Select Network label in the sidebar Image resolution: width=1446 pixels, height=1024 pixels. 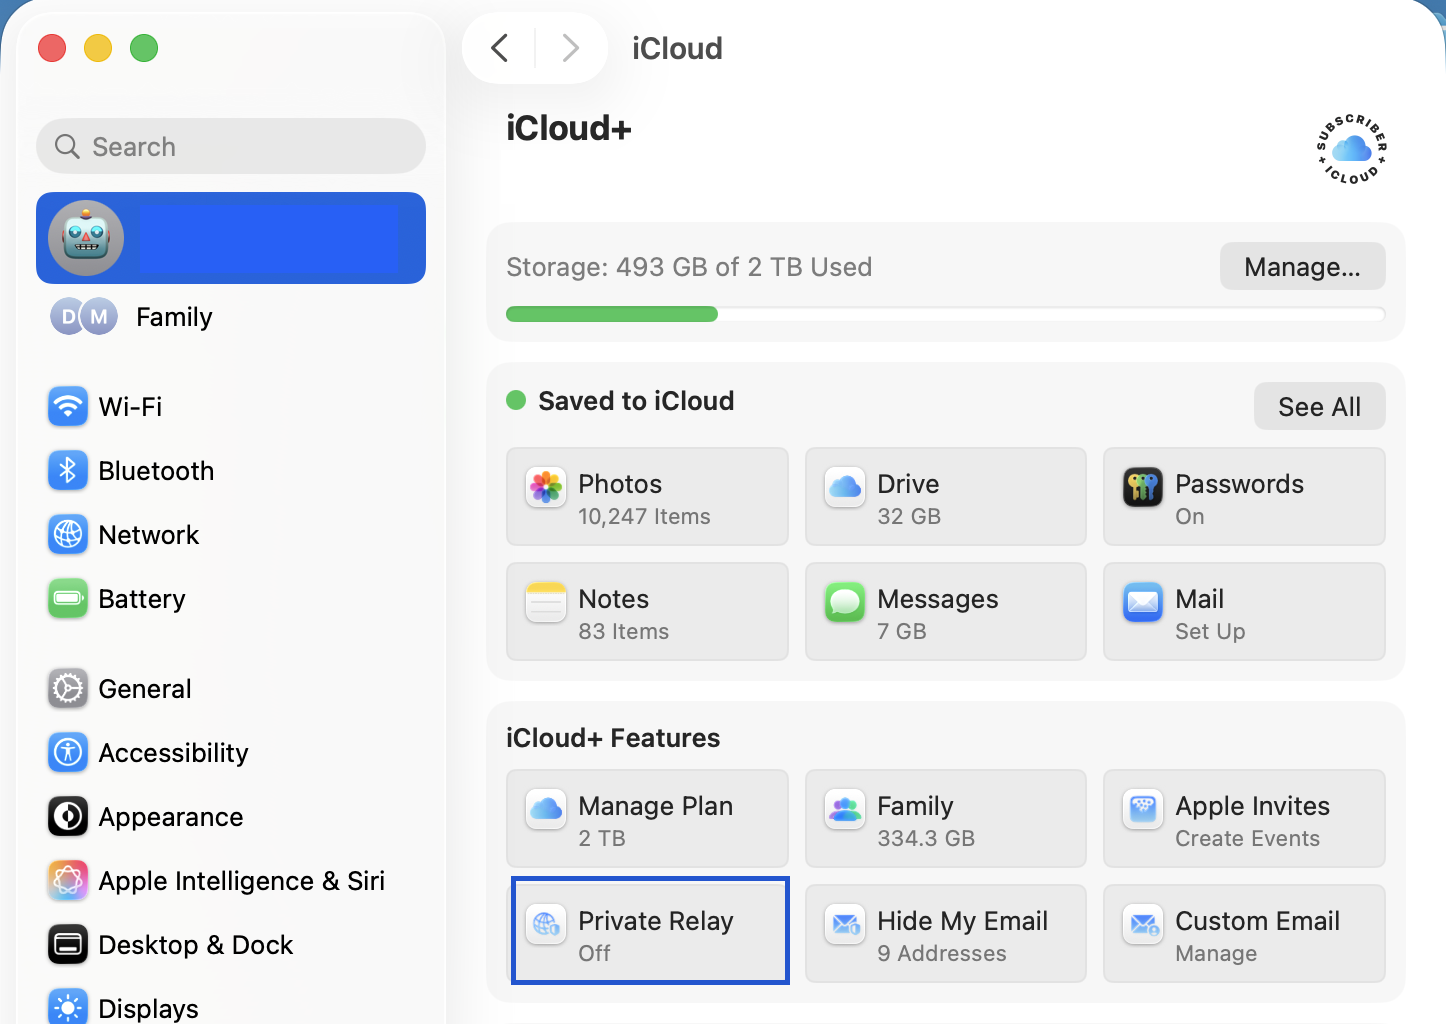click(149, 535)
